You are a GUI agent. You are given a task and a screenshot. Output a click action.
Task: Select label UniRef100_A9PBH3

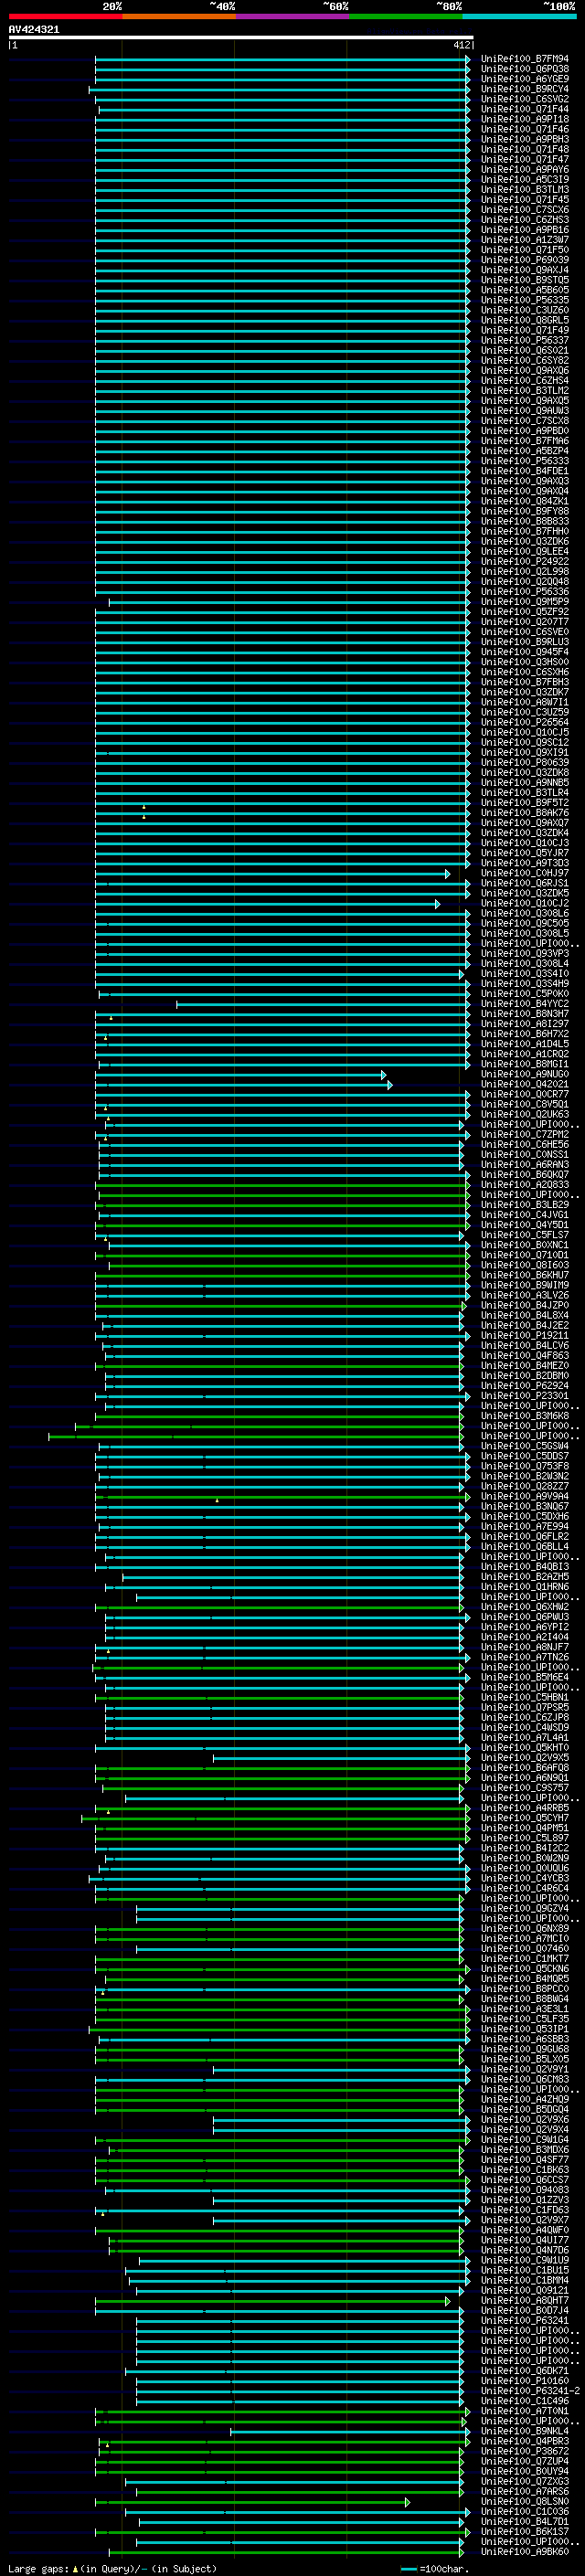[x=525, y=139]
